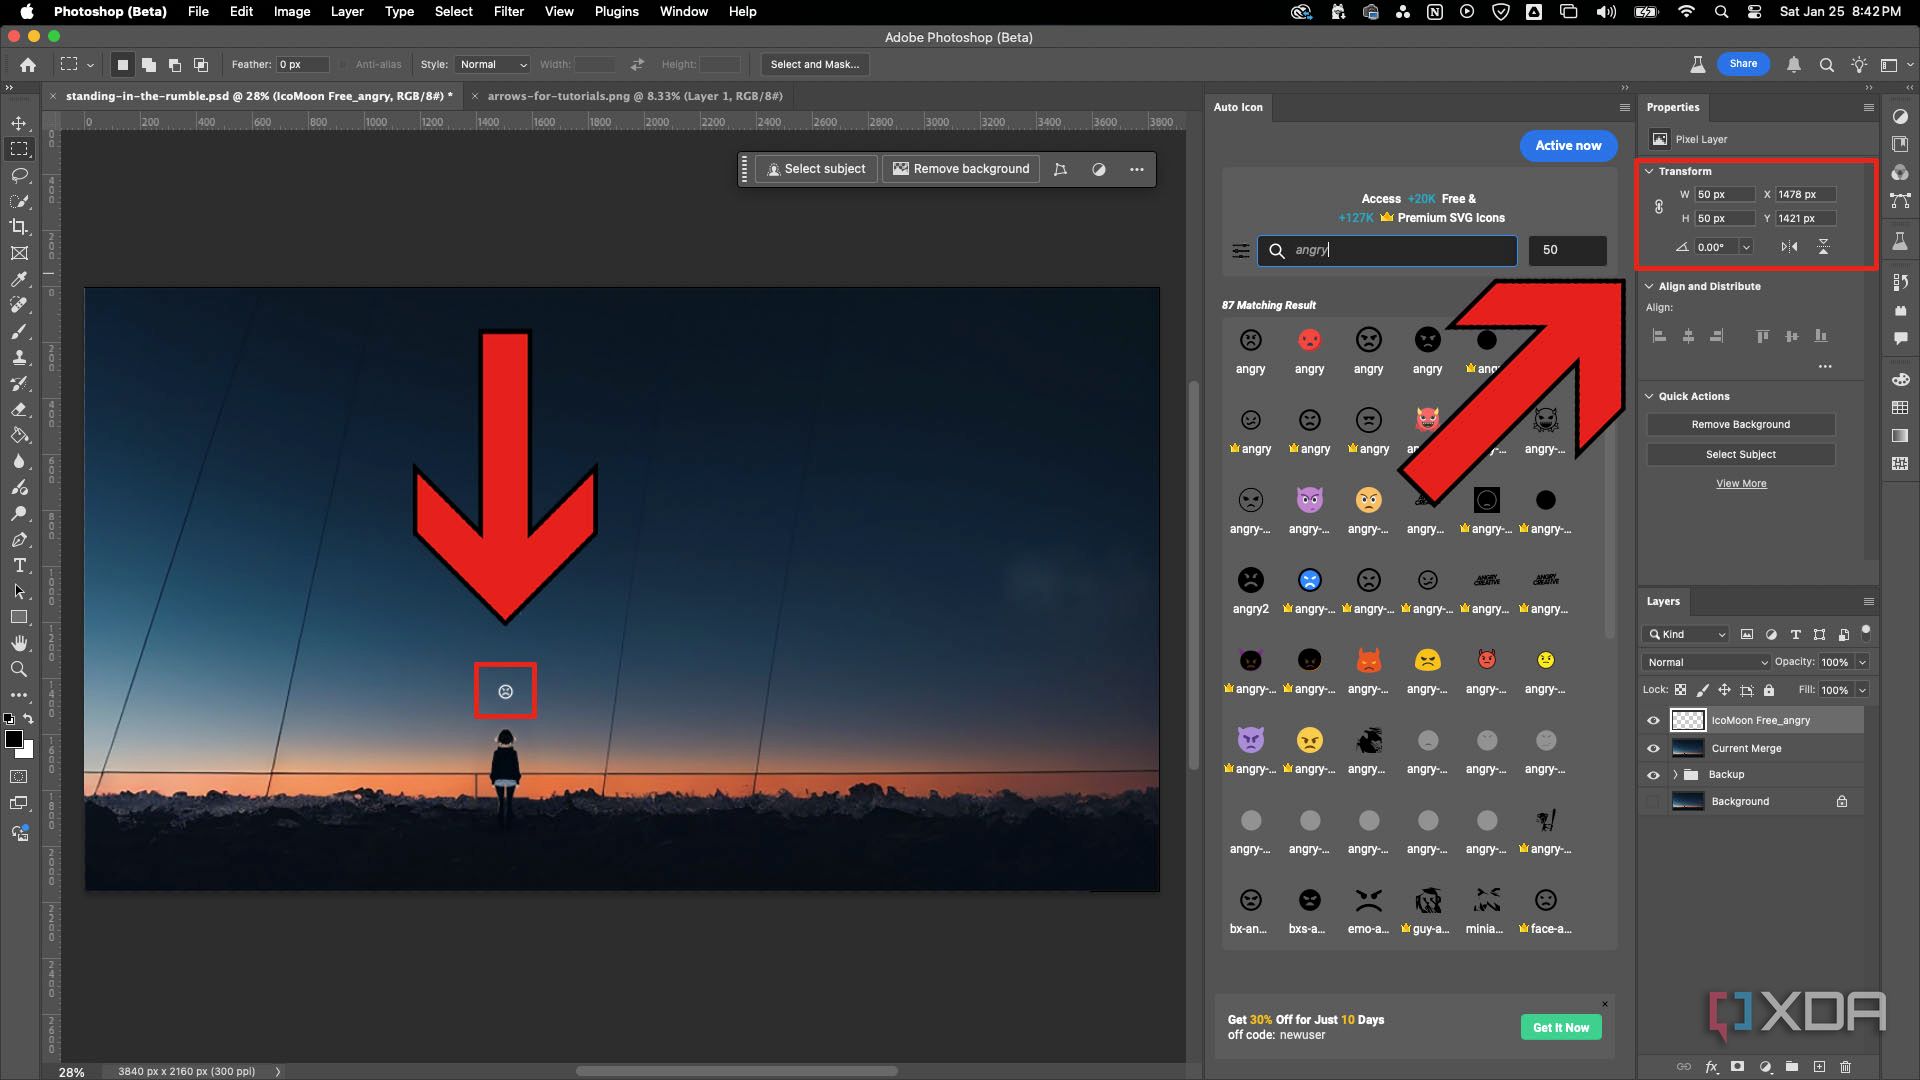The height and width of the screenshot is (1080, 1920).
Task: Choose the Hand tool
Action: (x=19, y=643)
